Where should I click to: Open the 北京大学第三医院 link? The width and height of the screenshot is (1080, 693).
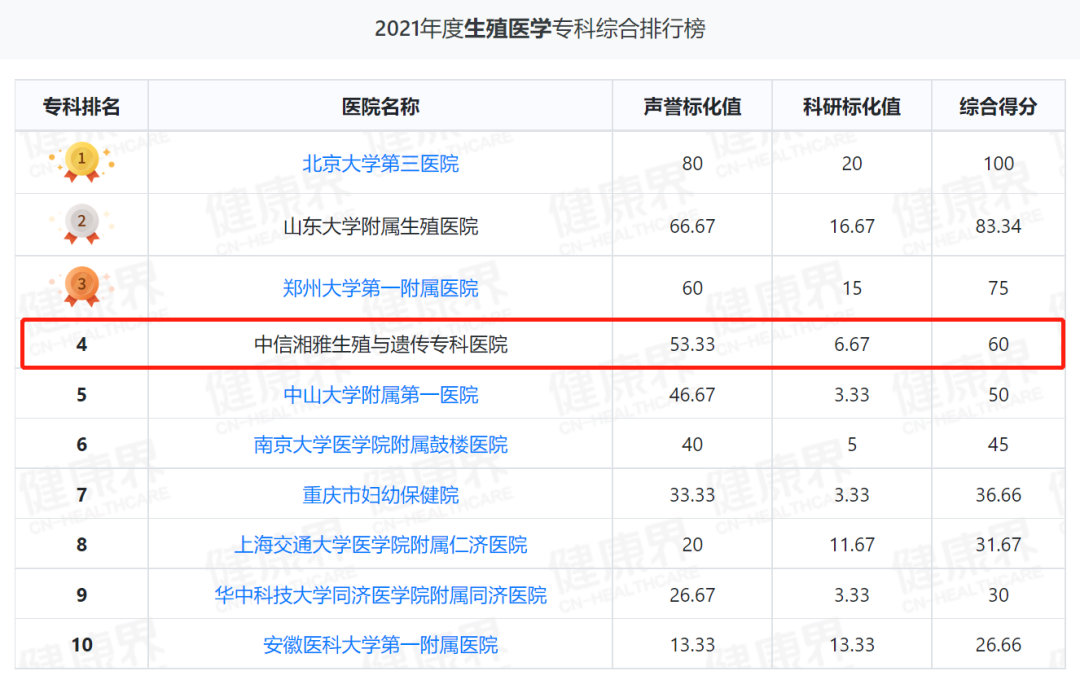pos(380,163)
